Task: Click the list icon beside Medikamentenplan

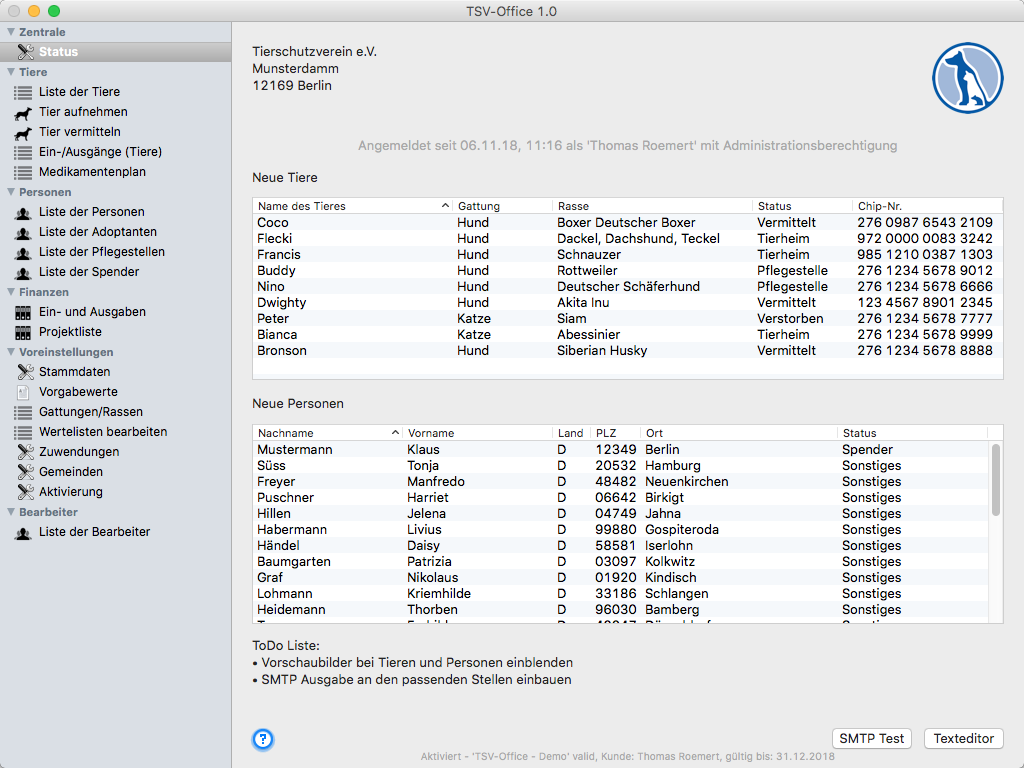Action: coord(23,172)
